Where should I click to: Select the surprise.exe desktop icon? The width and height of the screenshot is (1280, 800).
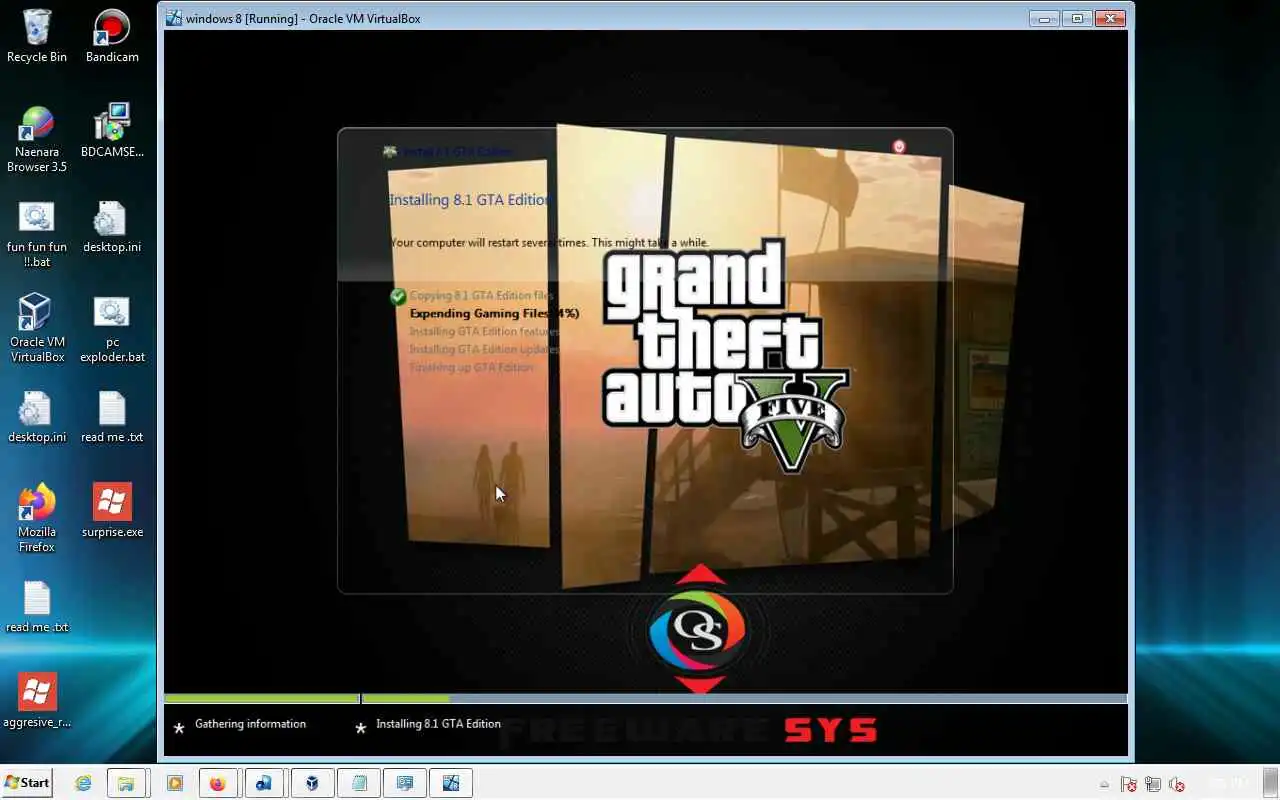click(x=112, y=511)
